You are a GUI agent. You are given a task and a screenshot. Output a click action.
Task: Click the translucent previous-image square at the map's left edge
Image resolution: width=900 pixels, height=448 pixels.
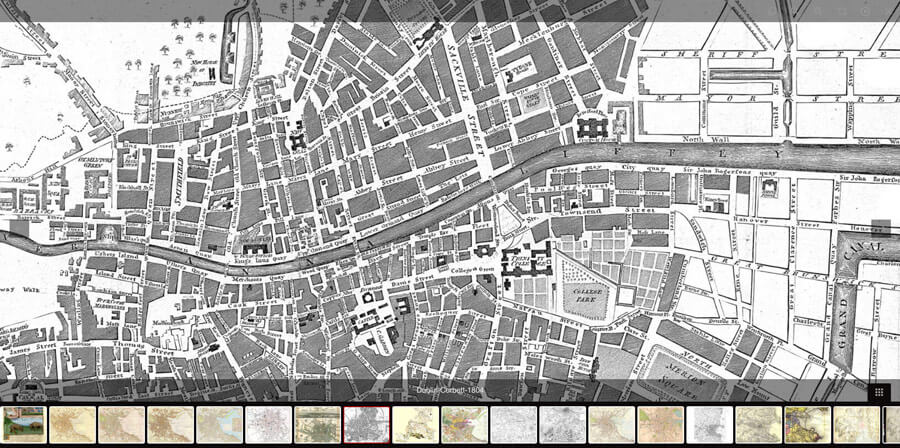tap(18, 229)
